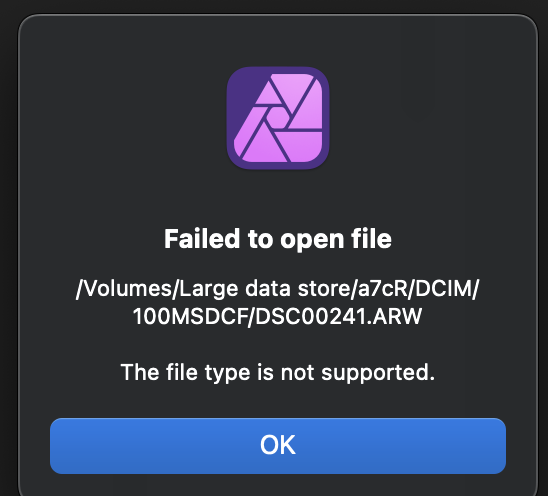Dismiss the dialog with the OK button
The image size is (548, 496).
[278, 446]
